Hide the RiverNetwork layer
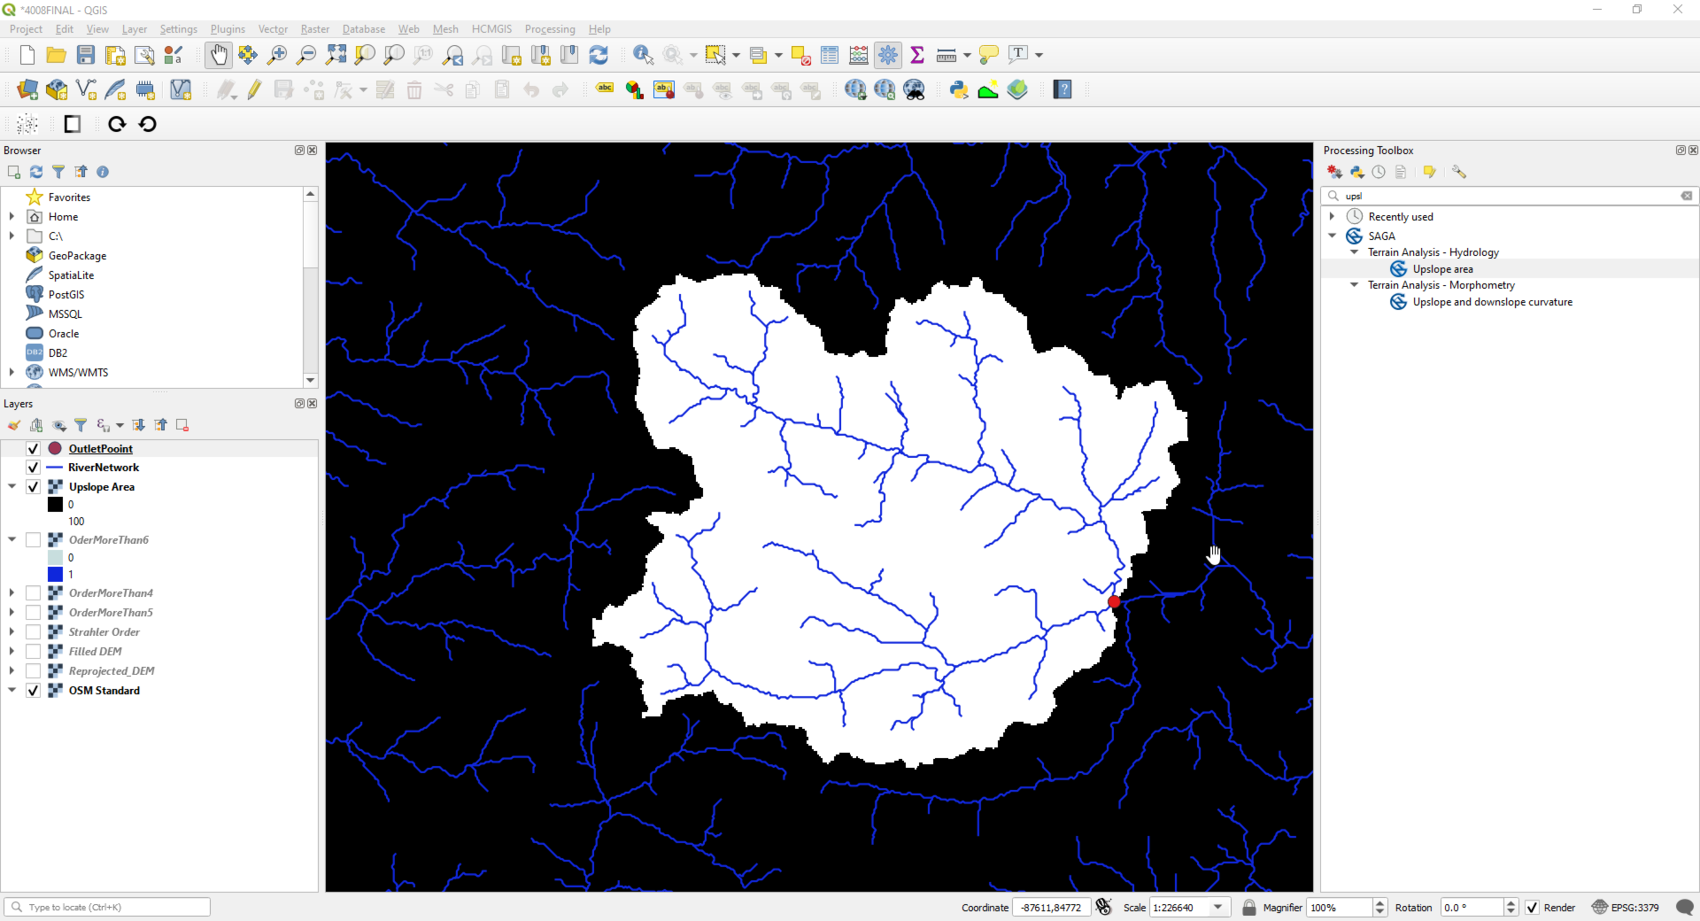 (33, 467)
